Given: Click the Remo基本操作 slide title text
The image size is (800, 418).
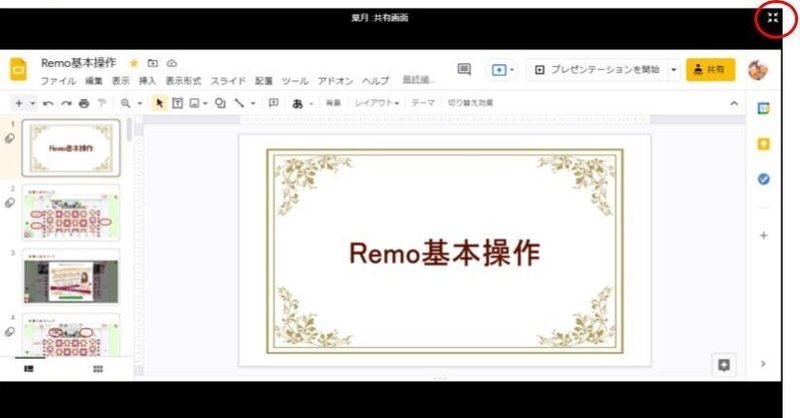Looking at the screenshot, I should 444,253.
